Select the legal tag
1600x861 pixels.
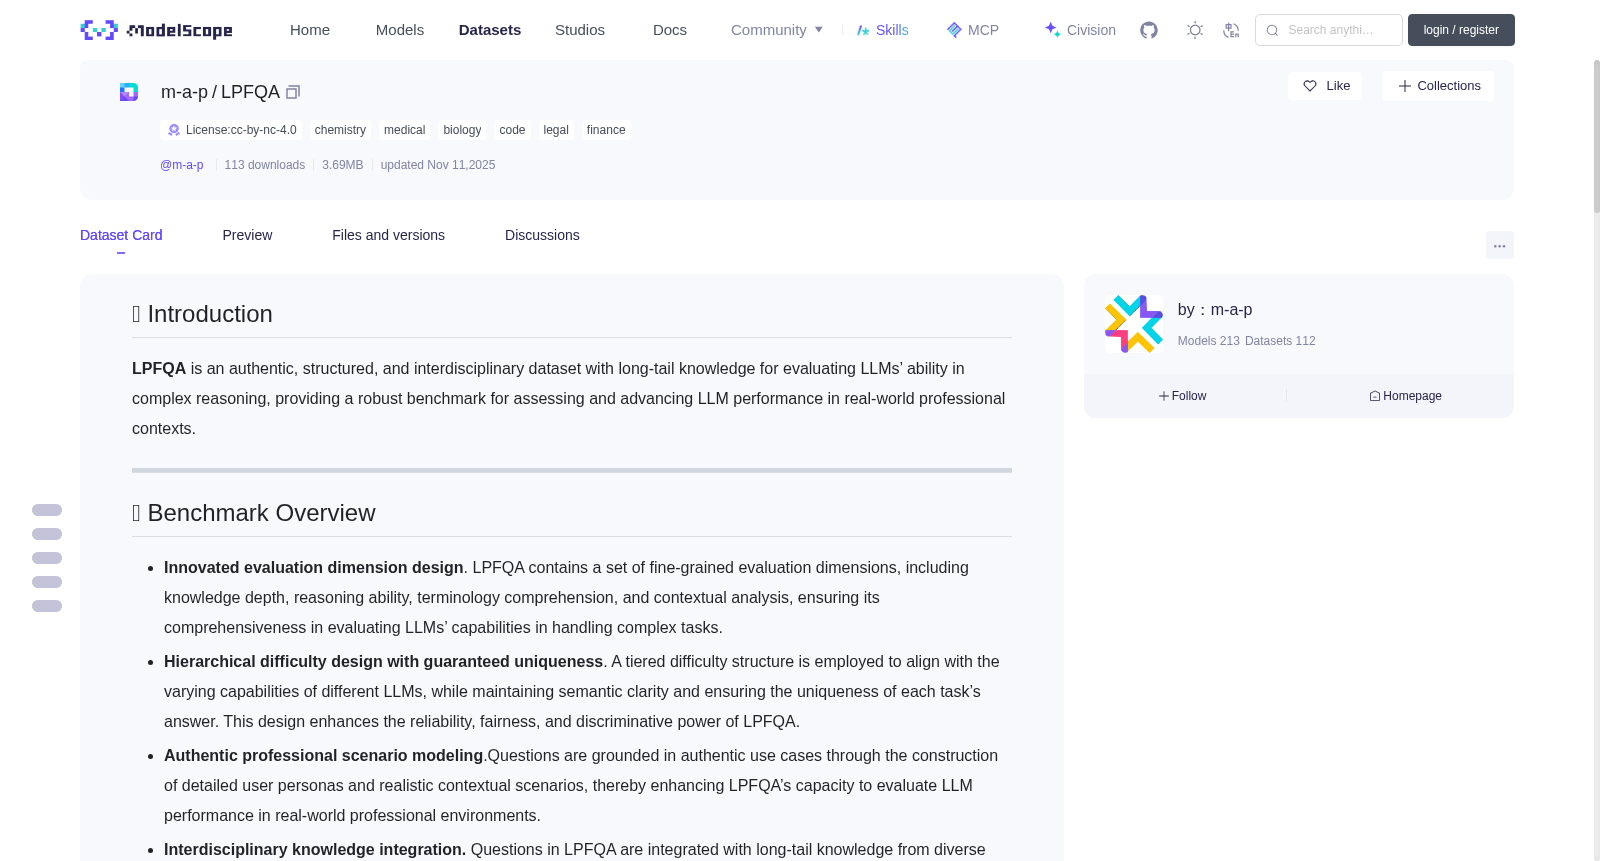click(556, 130)
